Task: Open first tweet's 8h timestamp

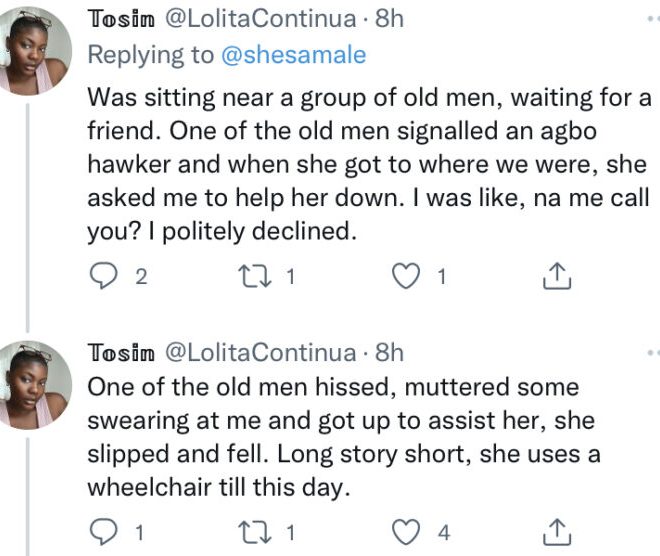Action: click(x=388, y=19)
